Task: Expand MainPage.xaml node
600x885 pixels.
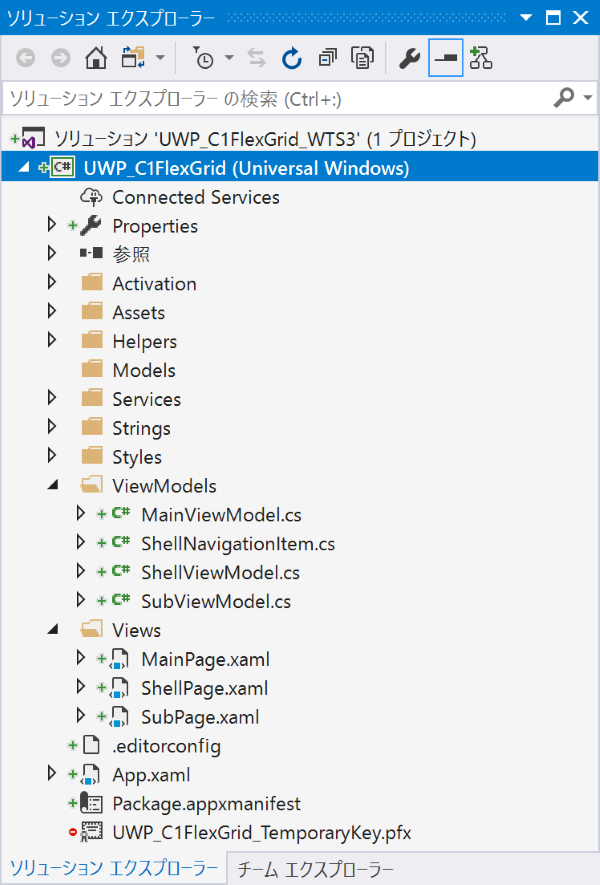Action: pyautogui.click(x=80, y=657)
